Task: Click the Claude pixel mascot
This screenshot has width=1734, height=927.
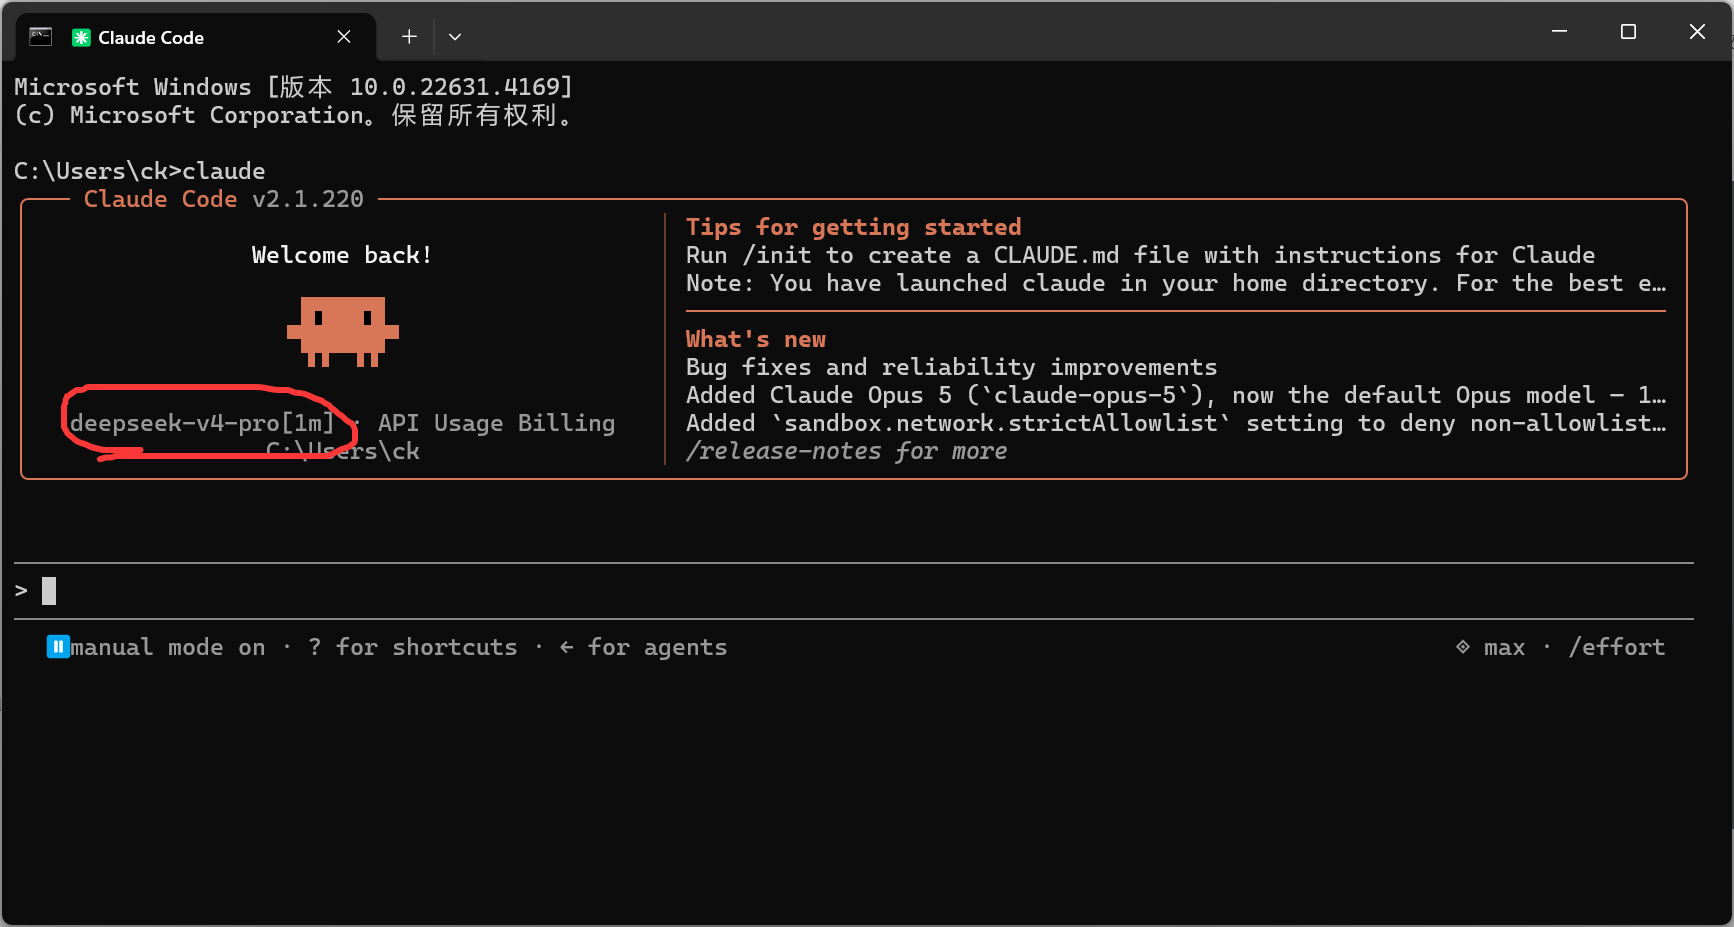Action: pyautogui.click(x=343, y=332)
